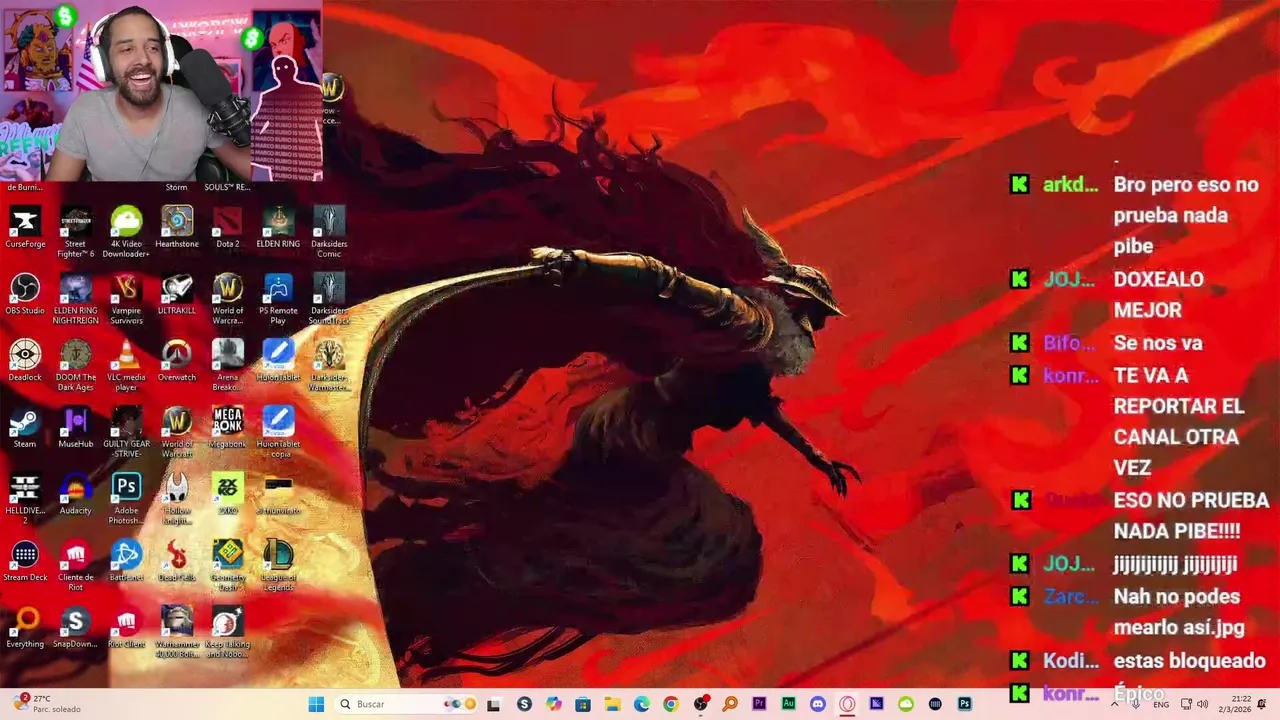Click the Overwatch desktop icon

[177, 361]
